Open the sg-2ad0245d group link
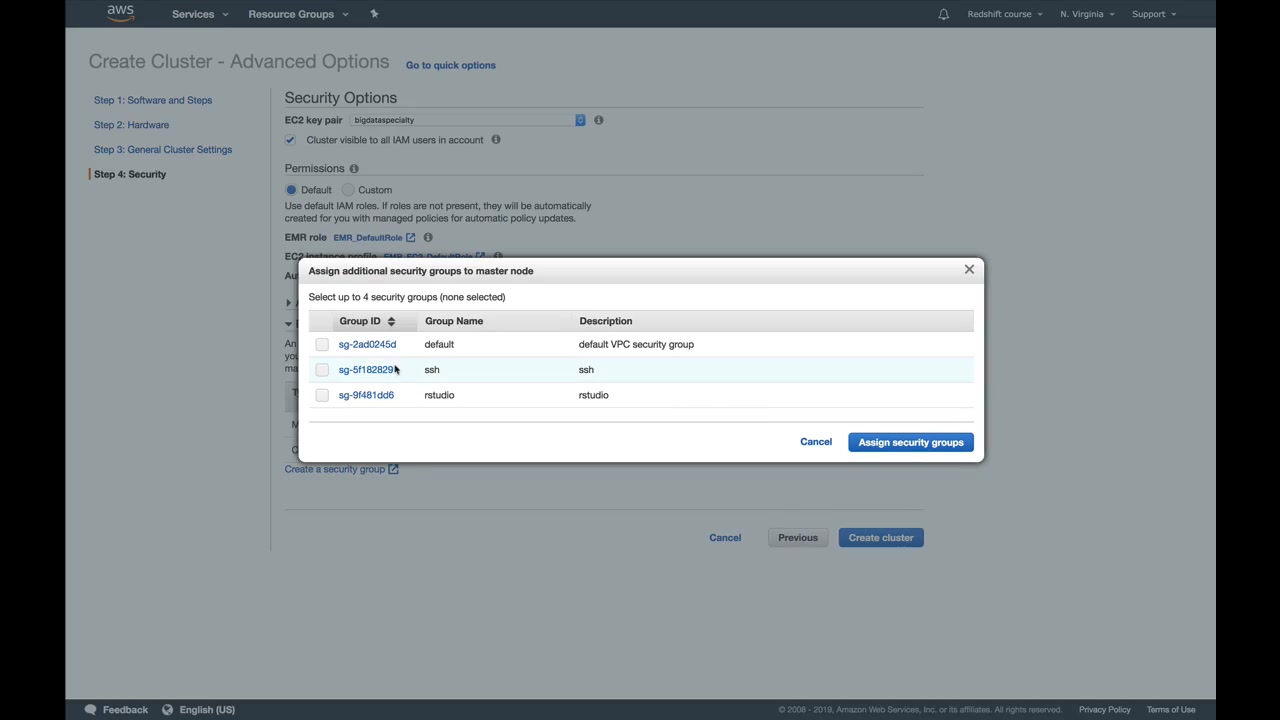 pyautogui.click(x=367, y=344)
